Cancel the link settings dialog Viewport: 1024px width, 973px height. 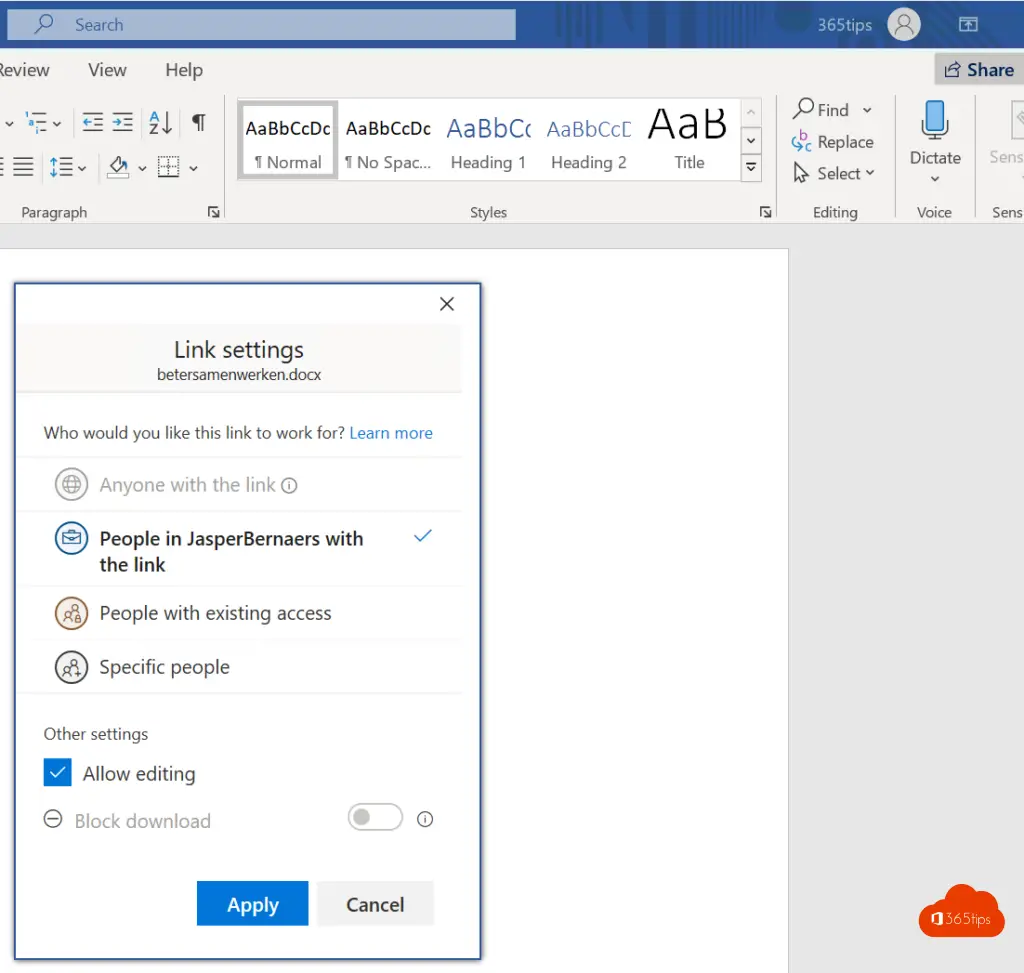[x=375, y=904]
